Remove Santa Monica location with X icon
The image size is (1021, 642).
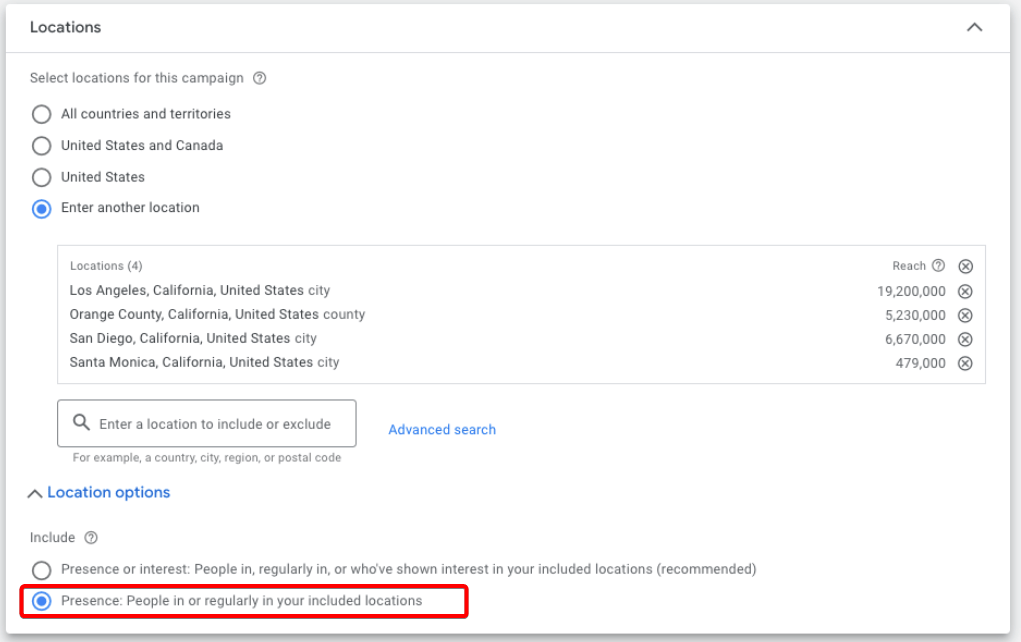(965, 363)
